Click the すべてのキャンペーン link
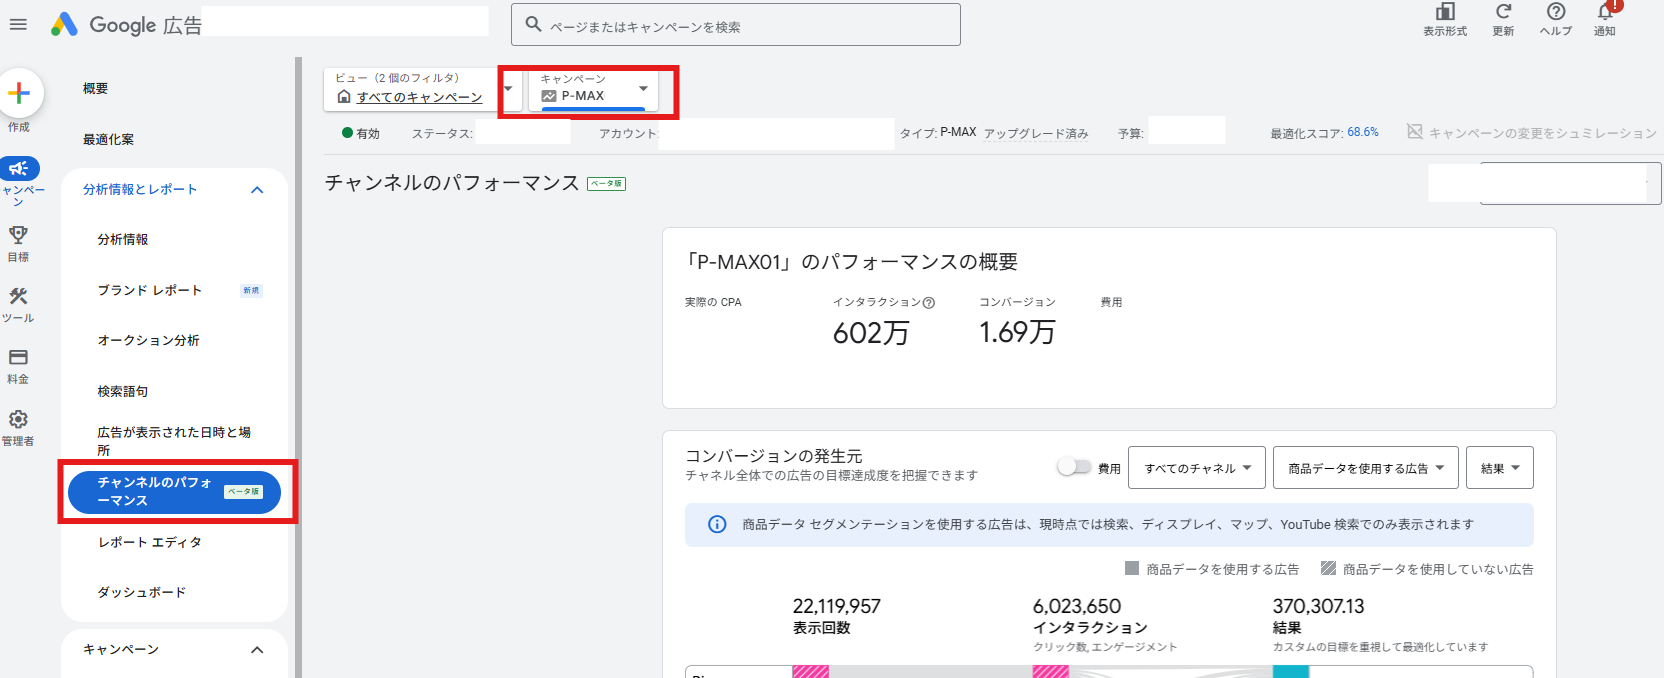Image resolution: width=1664 pixels, height=678 pixels. point(419,97)
